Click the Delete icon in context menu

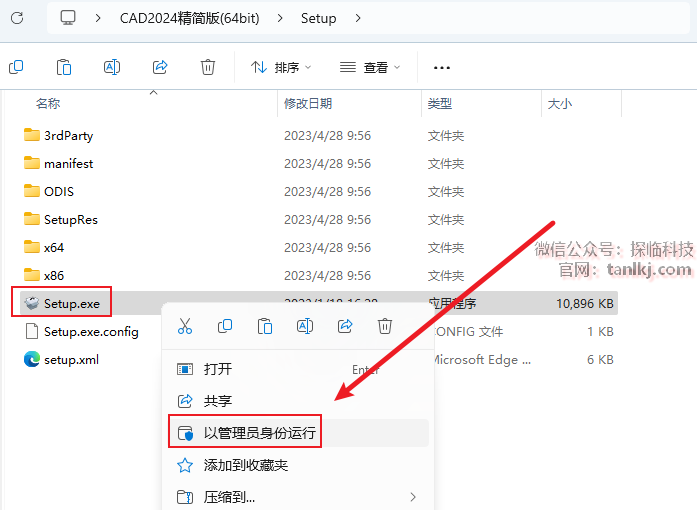point(385,326)
